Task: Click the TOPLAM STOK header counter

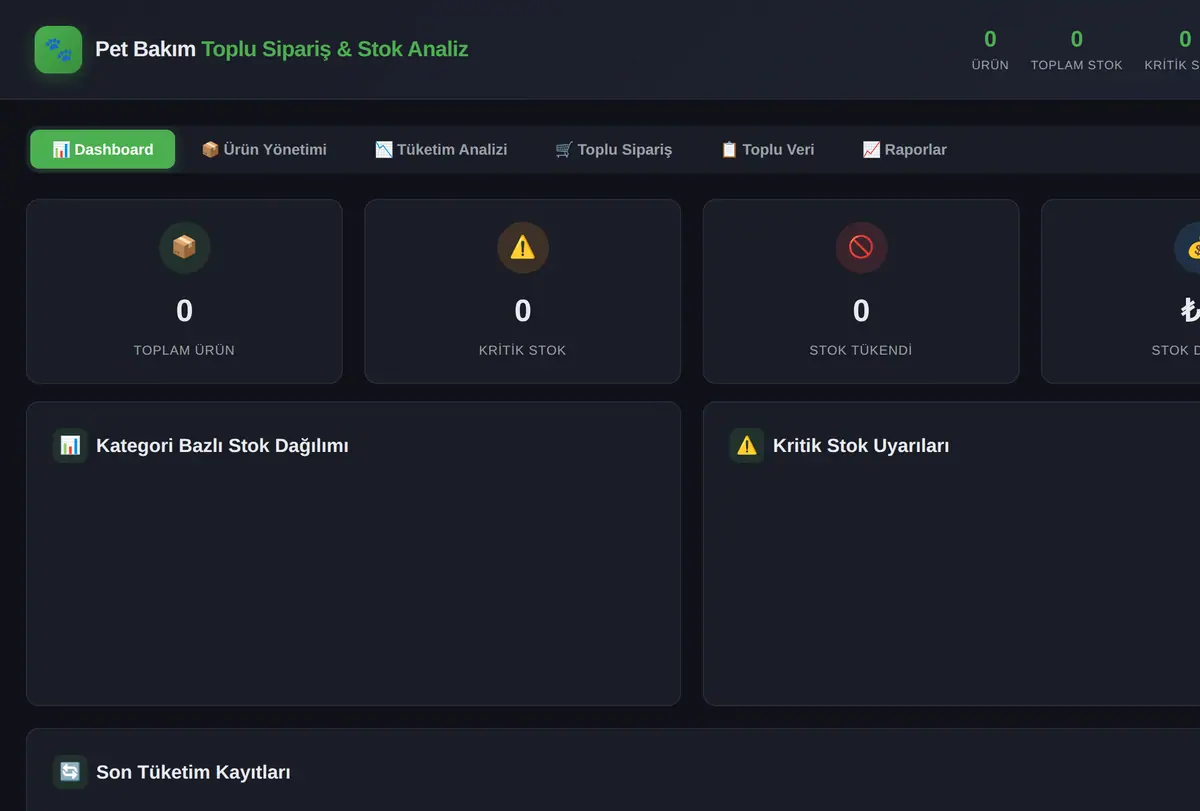Action: click(1077, 49)
